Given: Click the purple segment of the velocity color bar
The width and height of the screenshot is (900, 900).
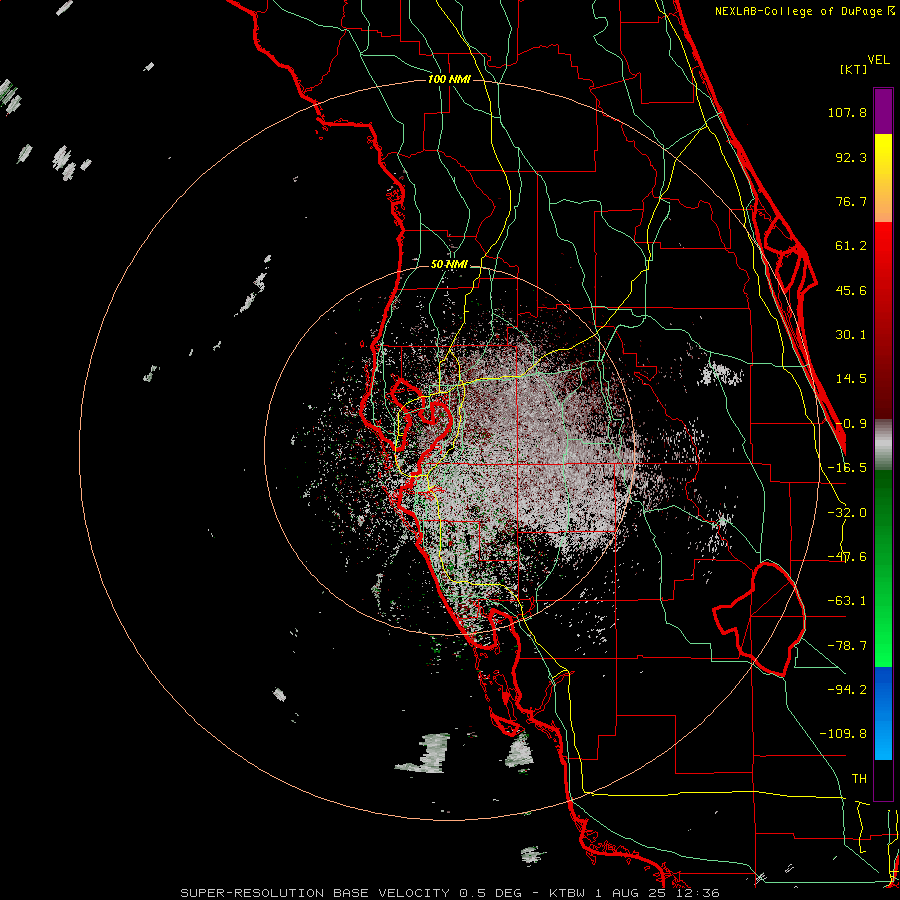Looking at the screenshot, I should 883,111.
